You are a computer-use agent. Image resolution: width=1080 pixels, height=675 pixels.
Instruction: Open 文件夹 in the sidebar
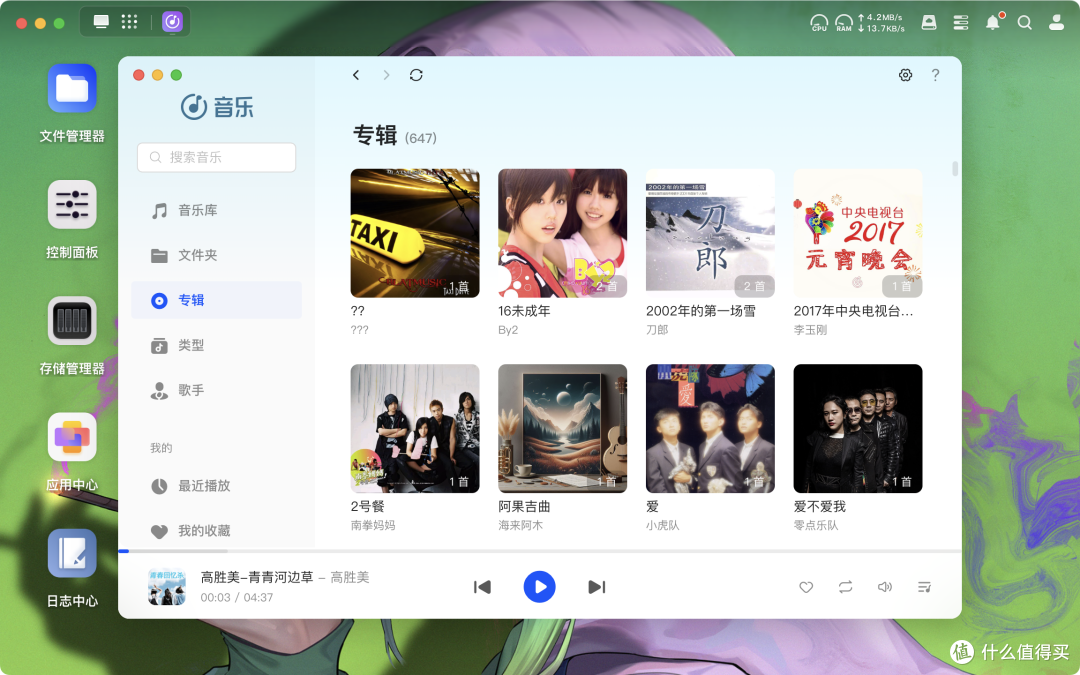click(x=216, y=255)
